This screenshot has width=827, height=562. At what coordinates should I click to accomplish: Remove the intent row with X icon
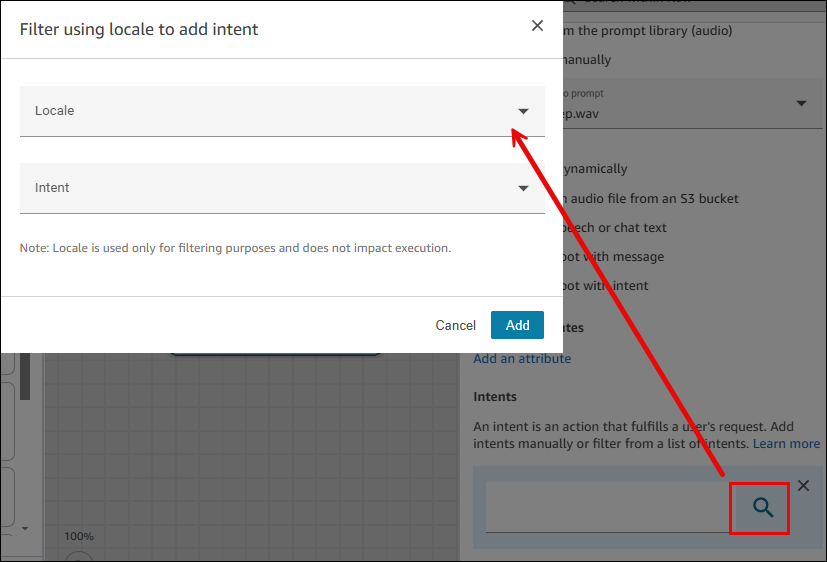(x=803, y=486)
